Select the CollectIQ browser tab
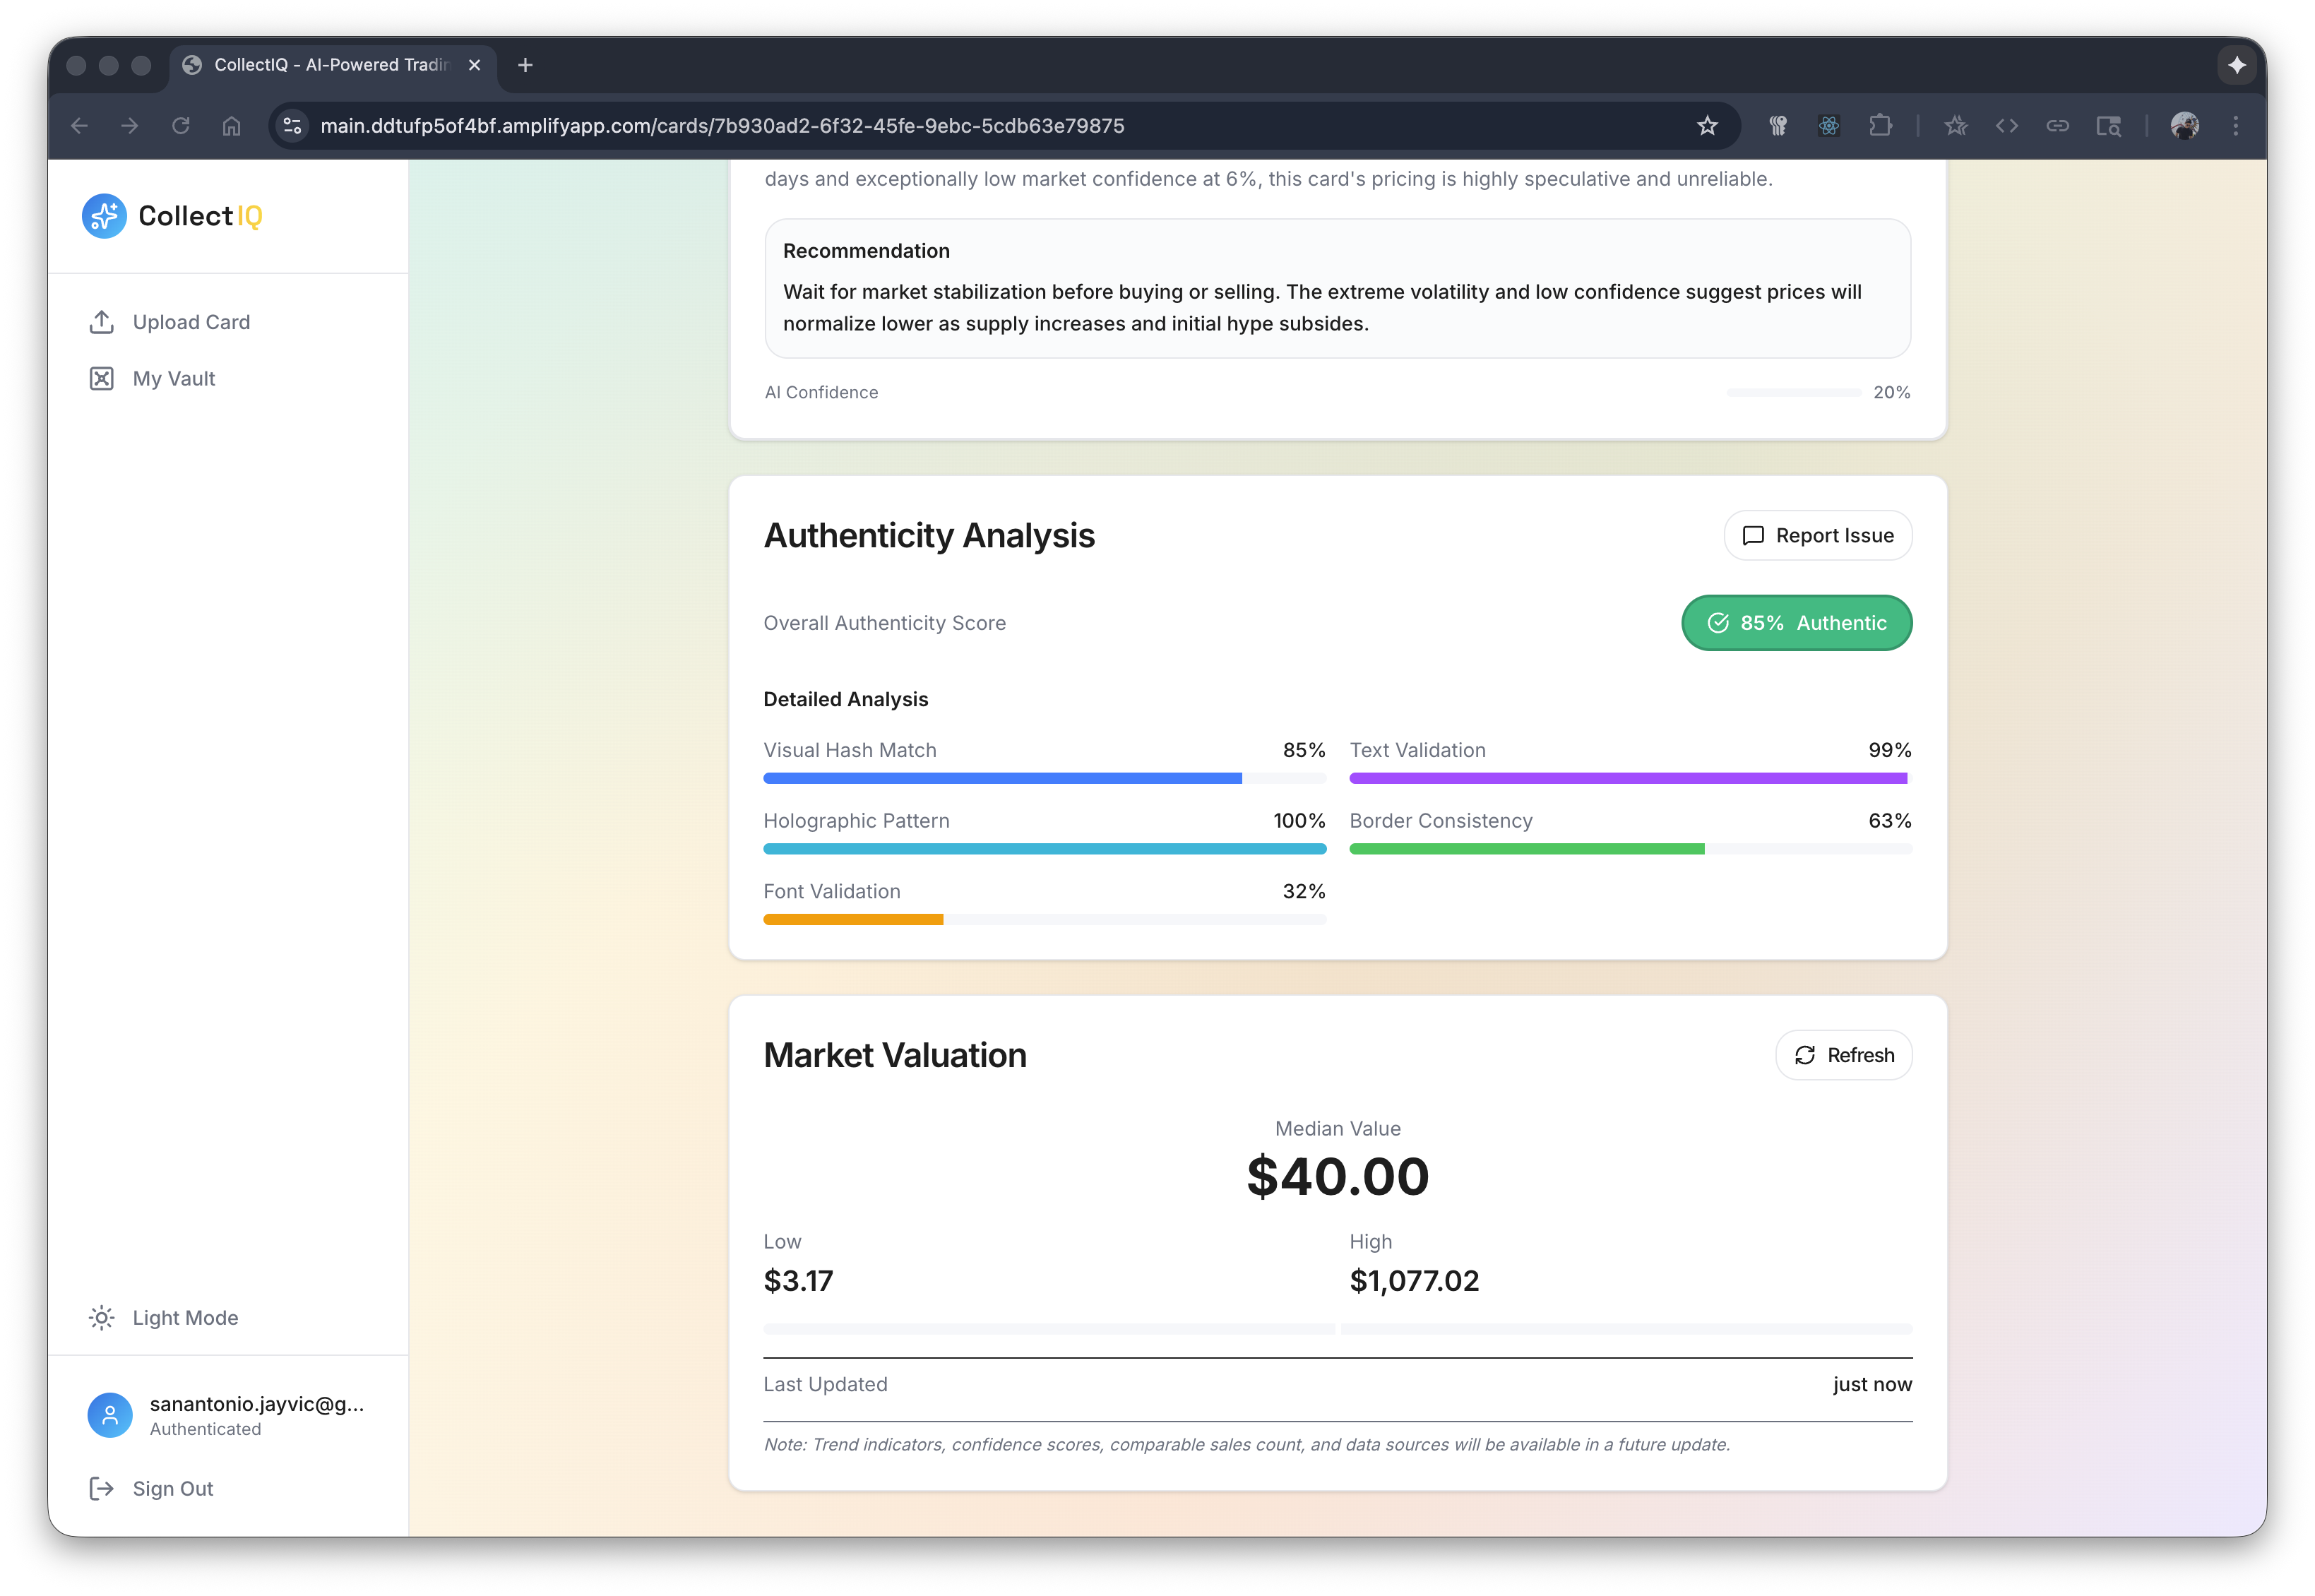The image size is (2315, 1596). (331, 65)
